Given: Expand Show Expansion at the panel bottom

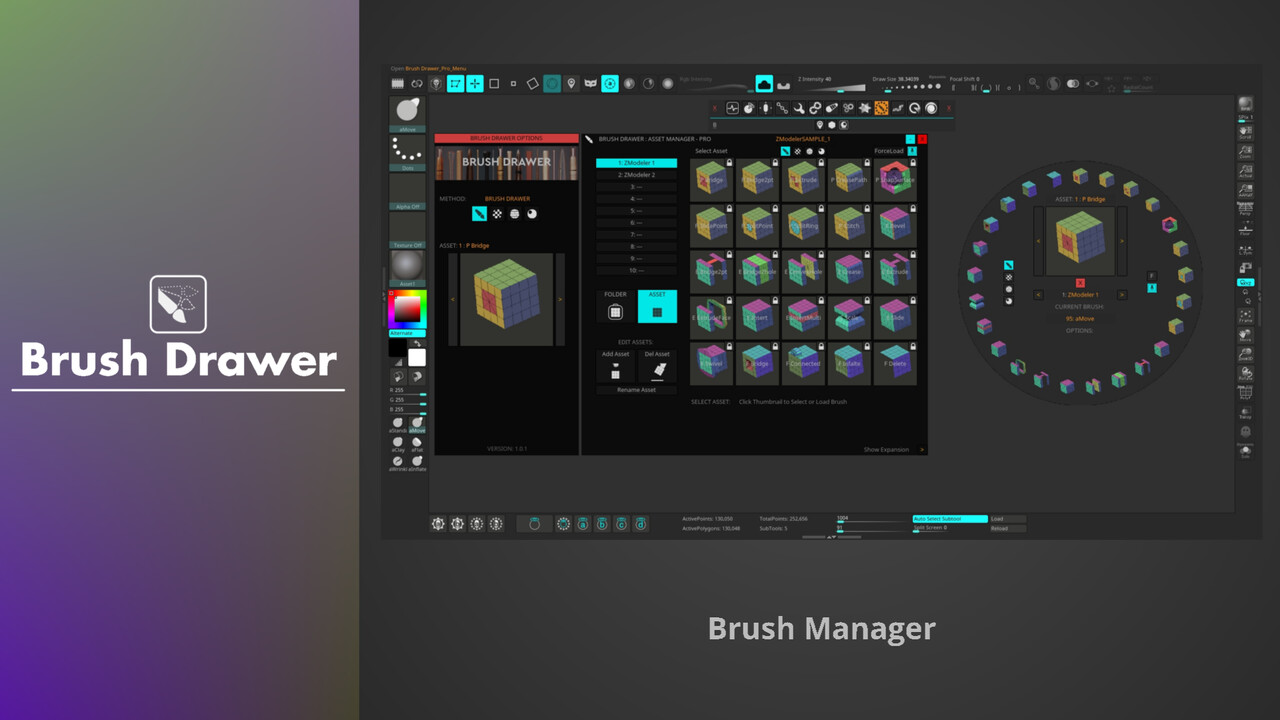Looking at the screenshot, I should click(886, 449).
